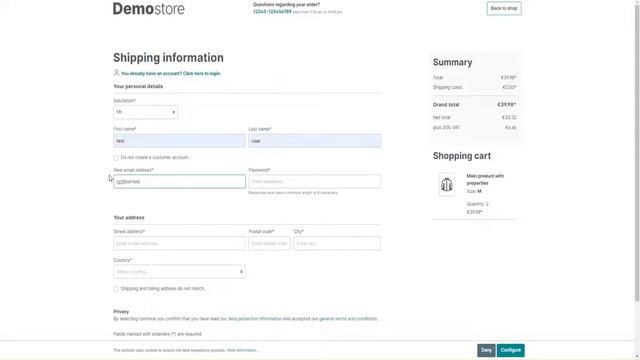Call the 12345-123456789 phone number link
The image size is (640, 360).
pyautogui.click(x=272, y=12)
